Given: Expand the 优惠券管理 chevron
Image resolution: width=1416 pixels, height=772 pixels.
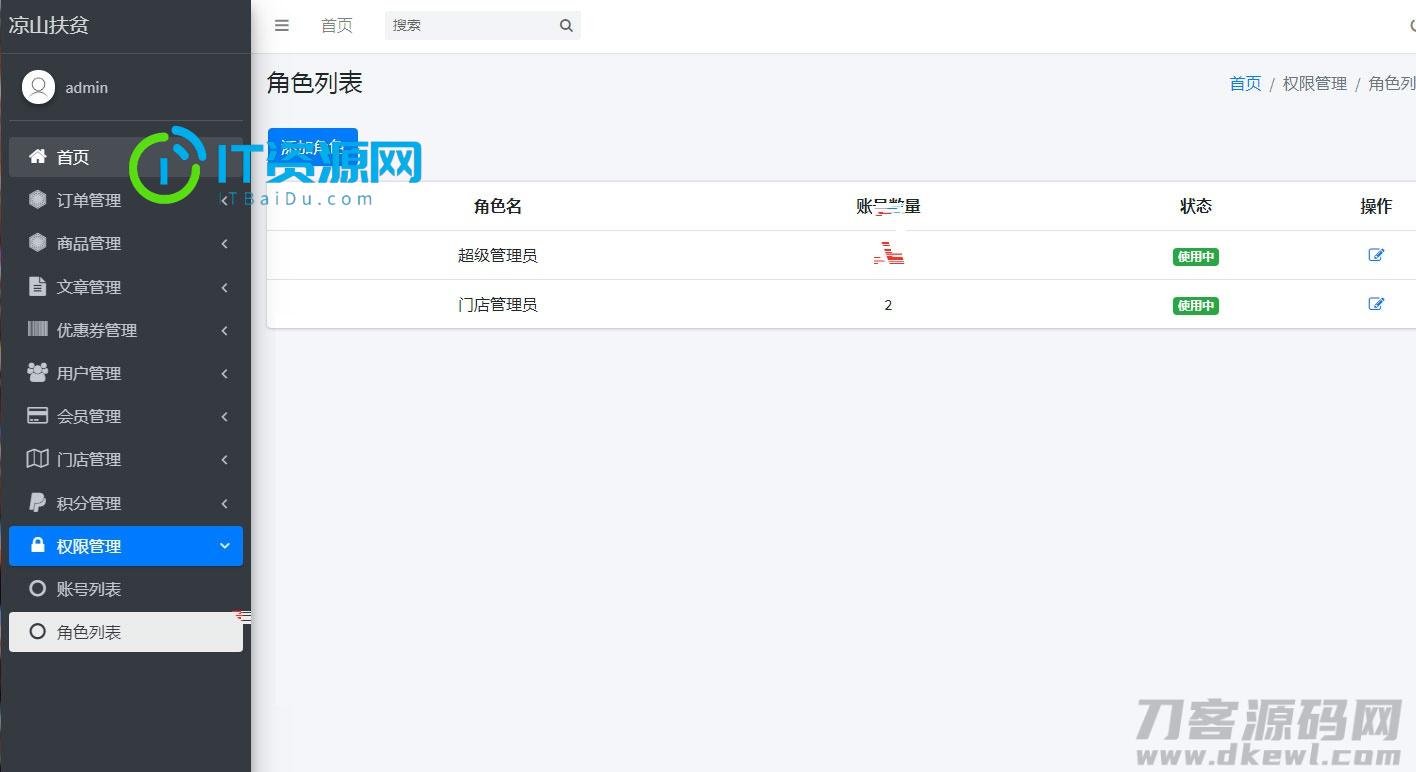Looking at the screenshot, I should [x=225, y=330].
